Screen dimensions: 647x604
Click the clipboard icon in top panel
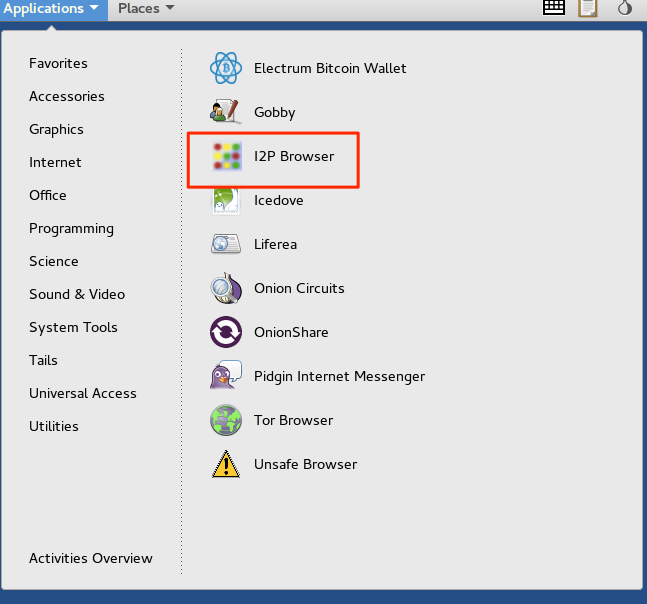pos(588,8)
